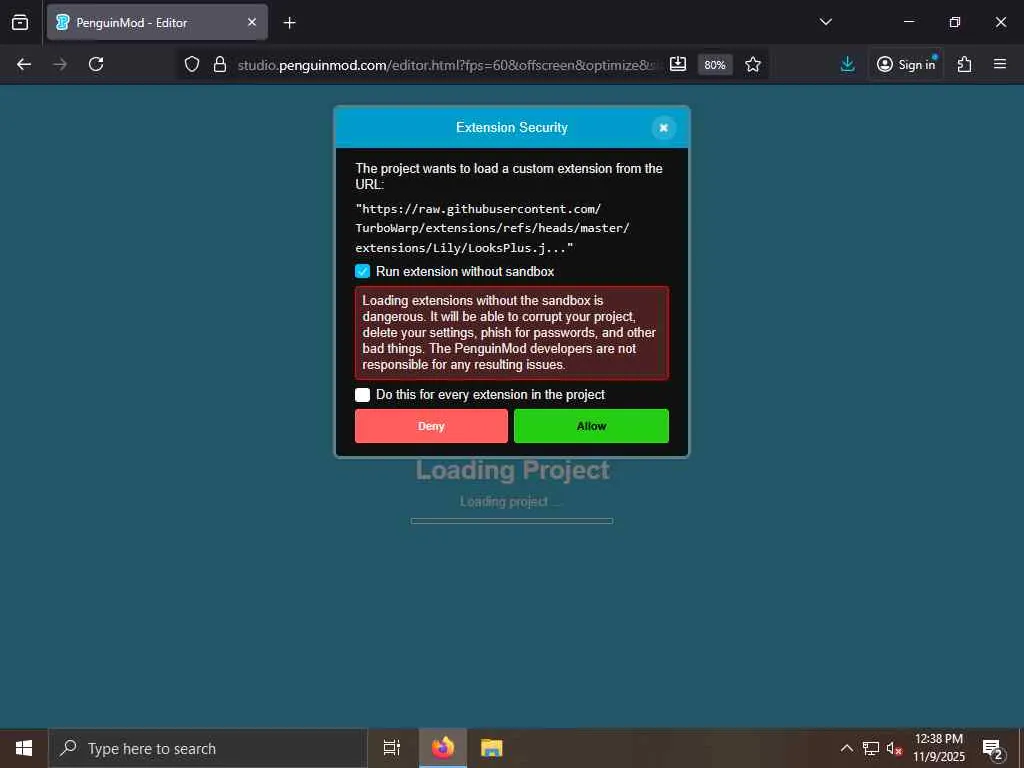
Task: Switch to Firefox in the taskbar
Action: click(443, 748)
